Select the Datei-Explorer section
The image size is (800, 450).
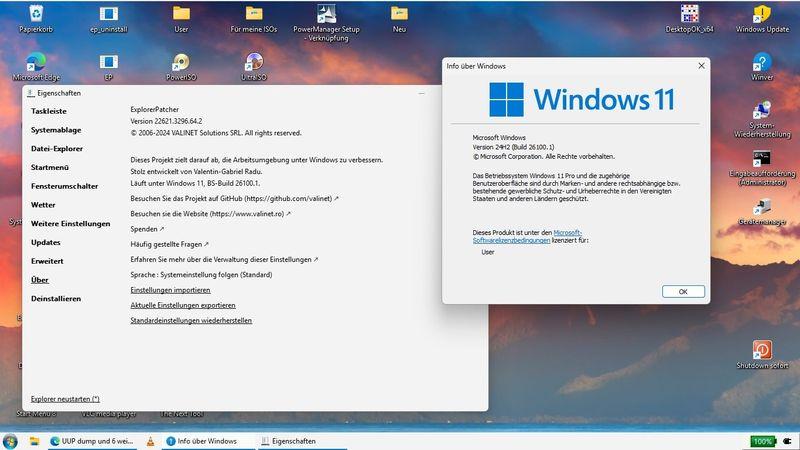tap(57, 148)
